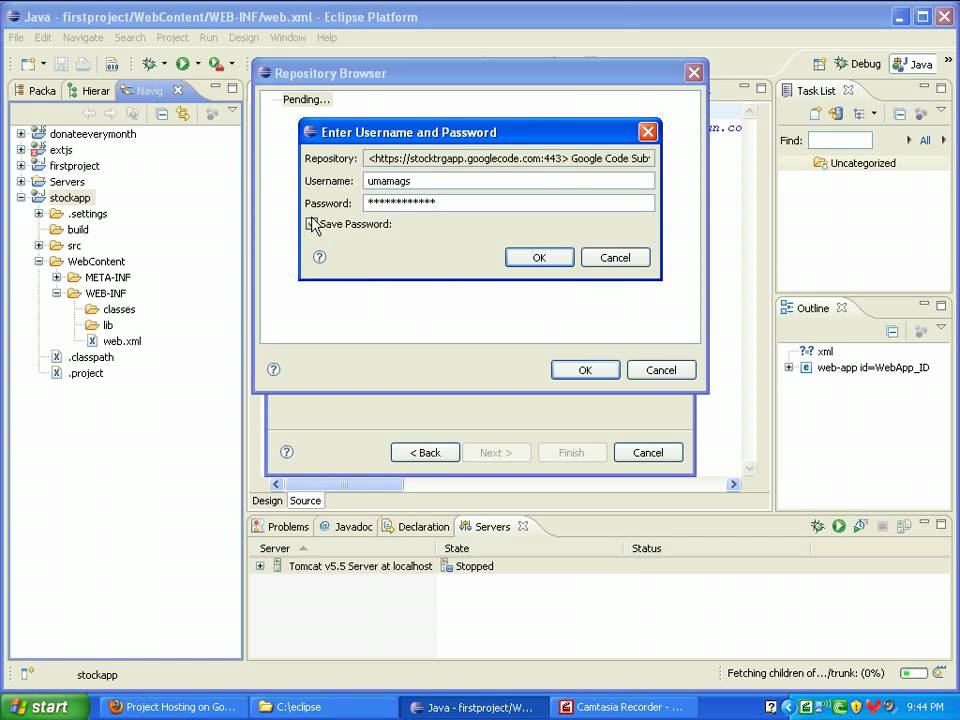Click the progress icon in the status bar
Image resolution: width=960 pixels, height=720 pixels.
point(939,673)
